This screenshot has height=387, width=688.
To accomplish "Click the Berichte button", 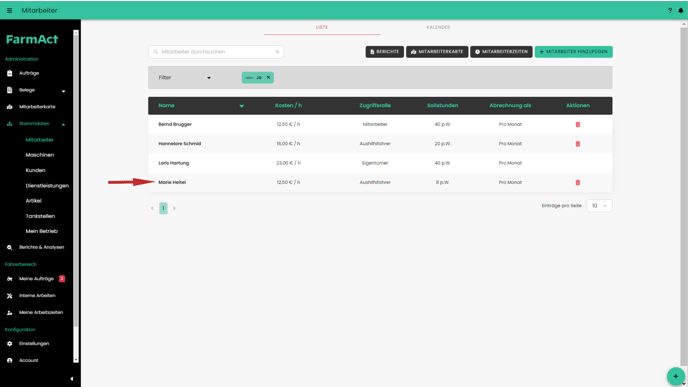I will coord(384,52).
